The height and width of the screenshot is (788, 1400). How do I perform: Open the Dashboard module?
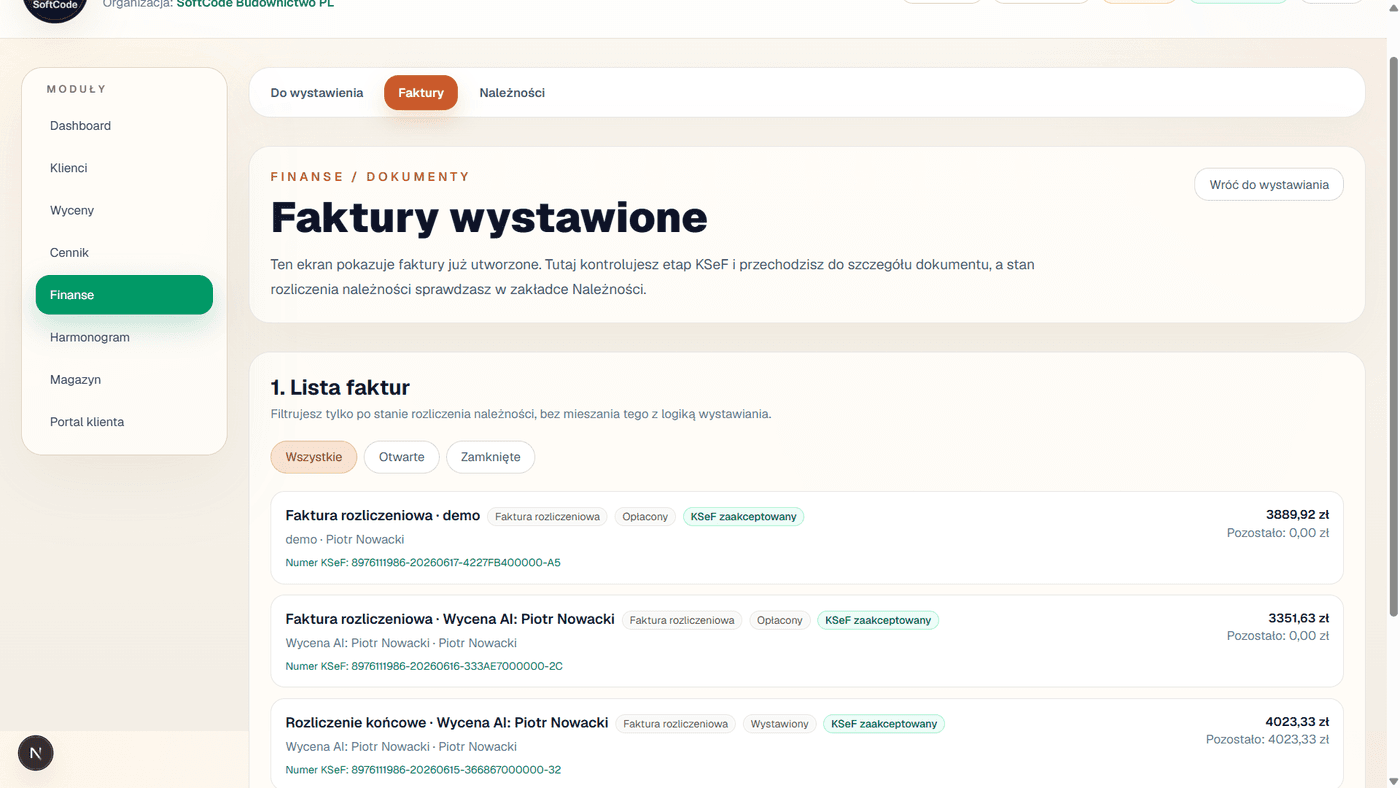pos(124,126)
